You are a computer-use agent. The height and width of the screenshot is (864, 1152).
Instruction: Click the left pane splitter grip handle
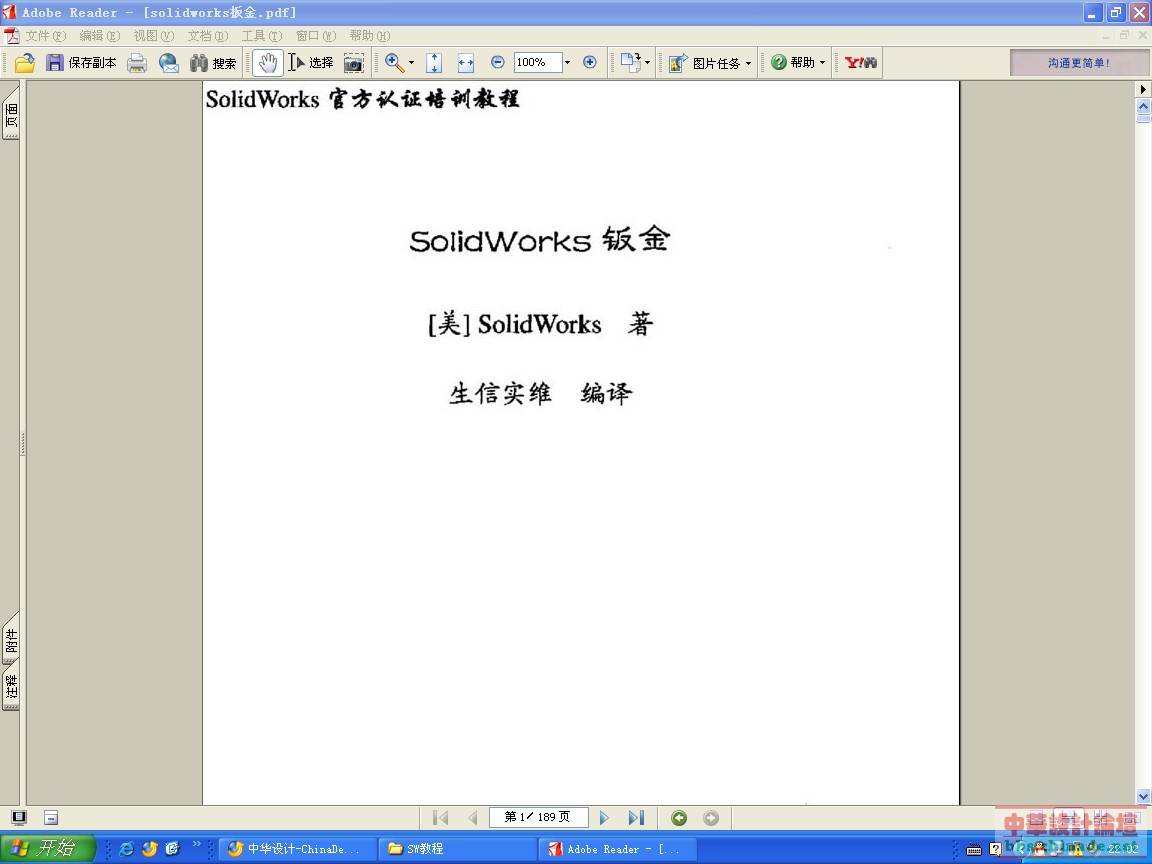24,443
